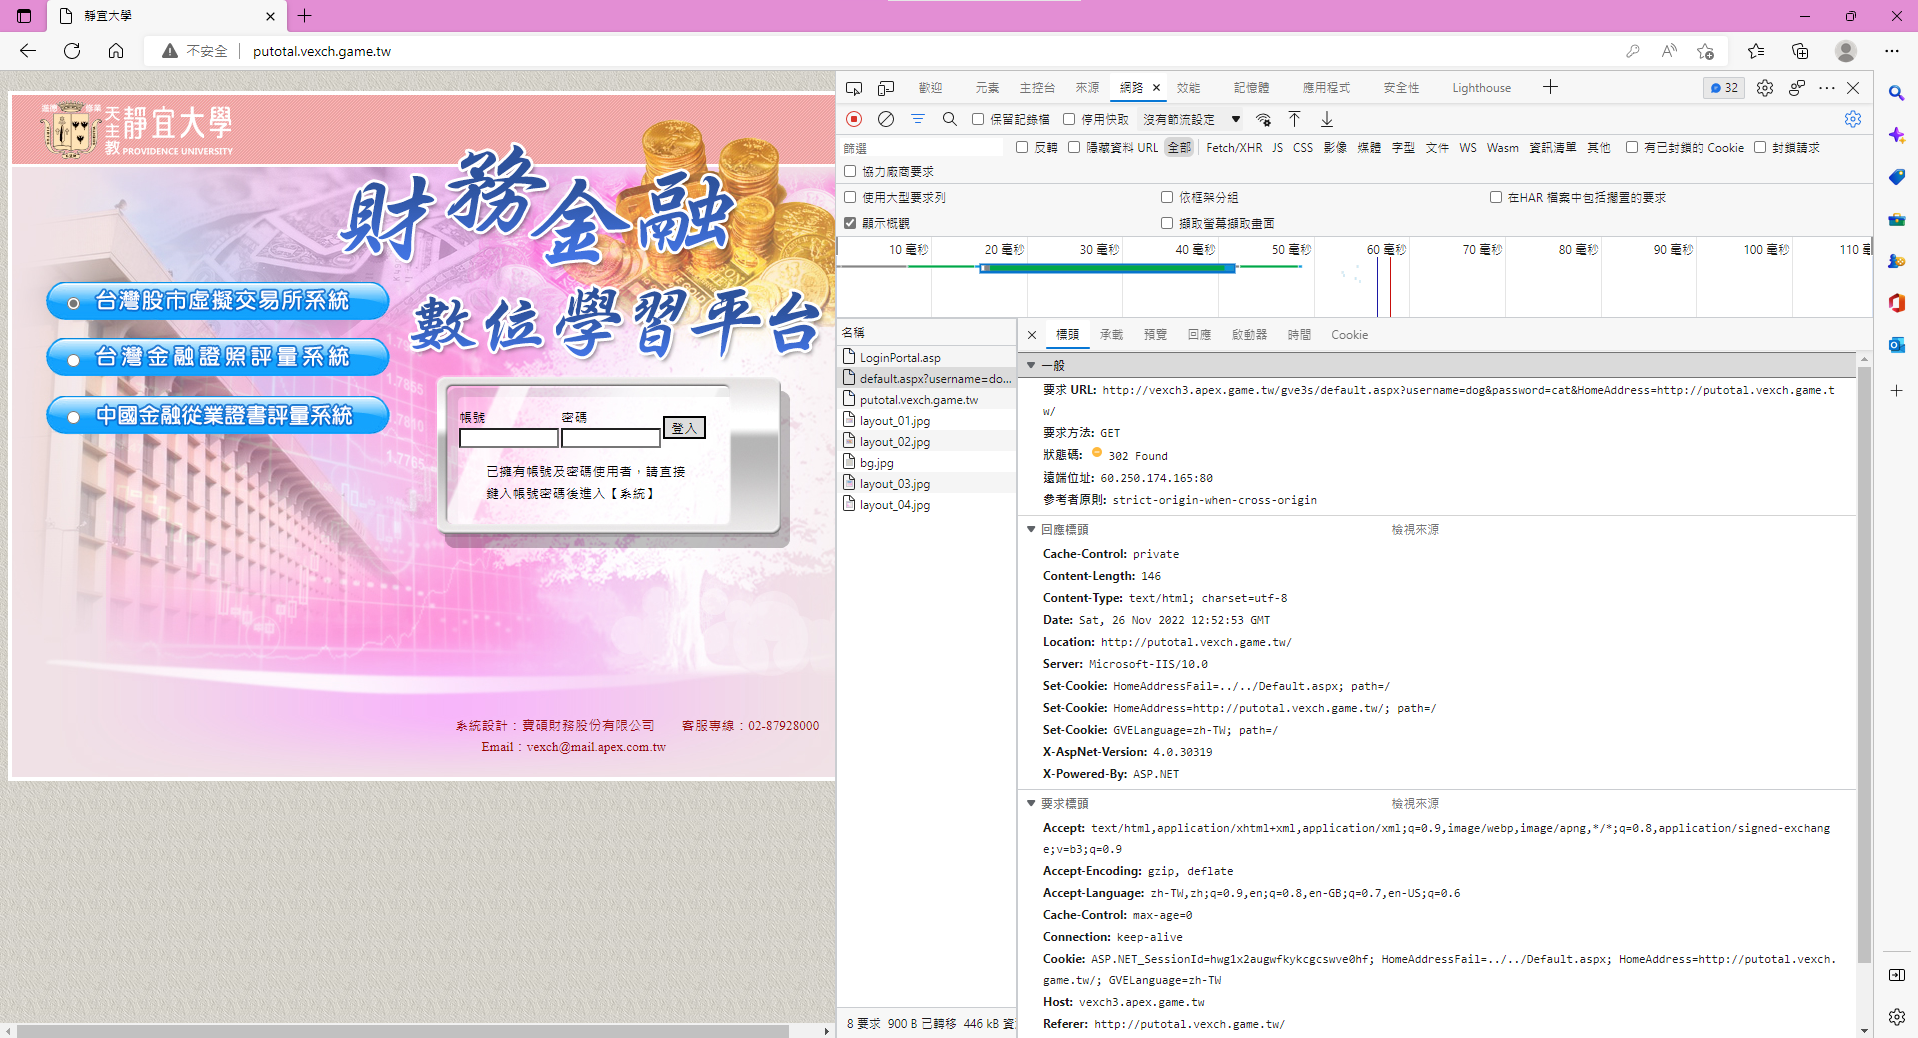Toggle the network filter funnel icon

pyautogui.click(x=918, y=119)
